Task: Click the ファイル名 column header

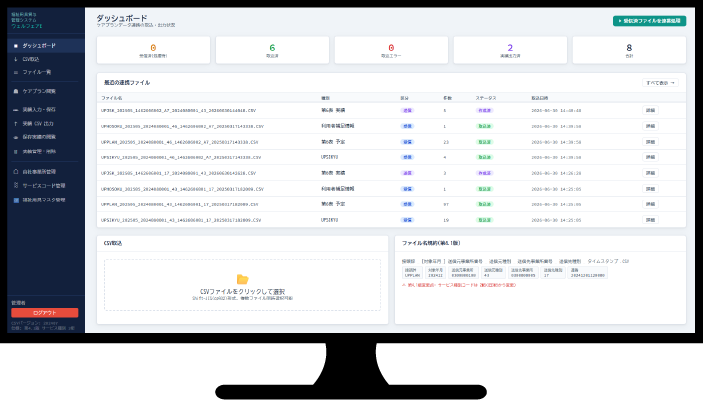Action: click(x=112, y=98)
